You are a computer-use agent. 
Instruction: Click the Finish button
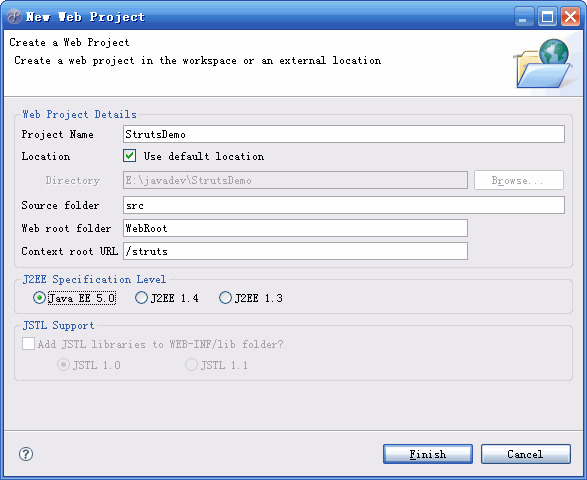(x=428, y=454)
